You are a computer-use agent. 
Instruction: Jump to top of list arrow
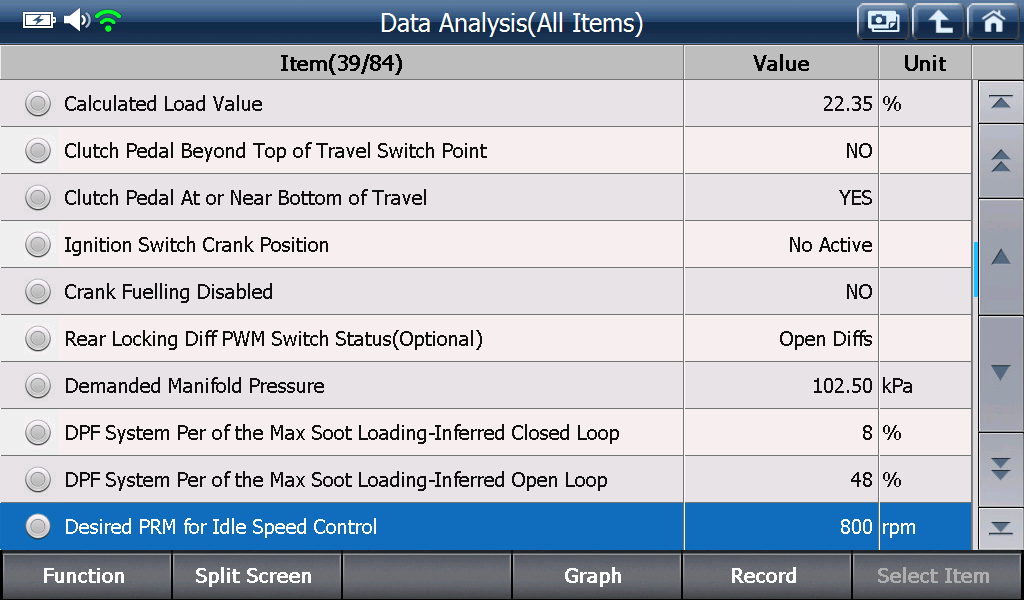pos(1000,103)
